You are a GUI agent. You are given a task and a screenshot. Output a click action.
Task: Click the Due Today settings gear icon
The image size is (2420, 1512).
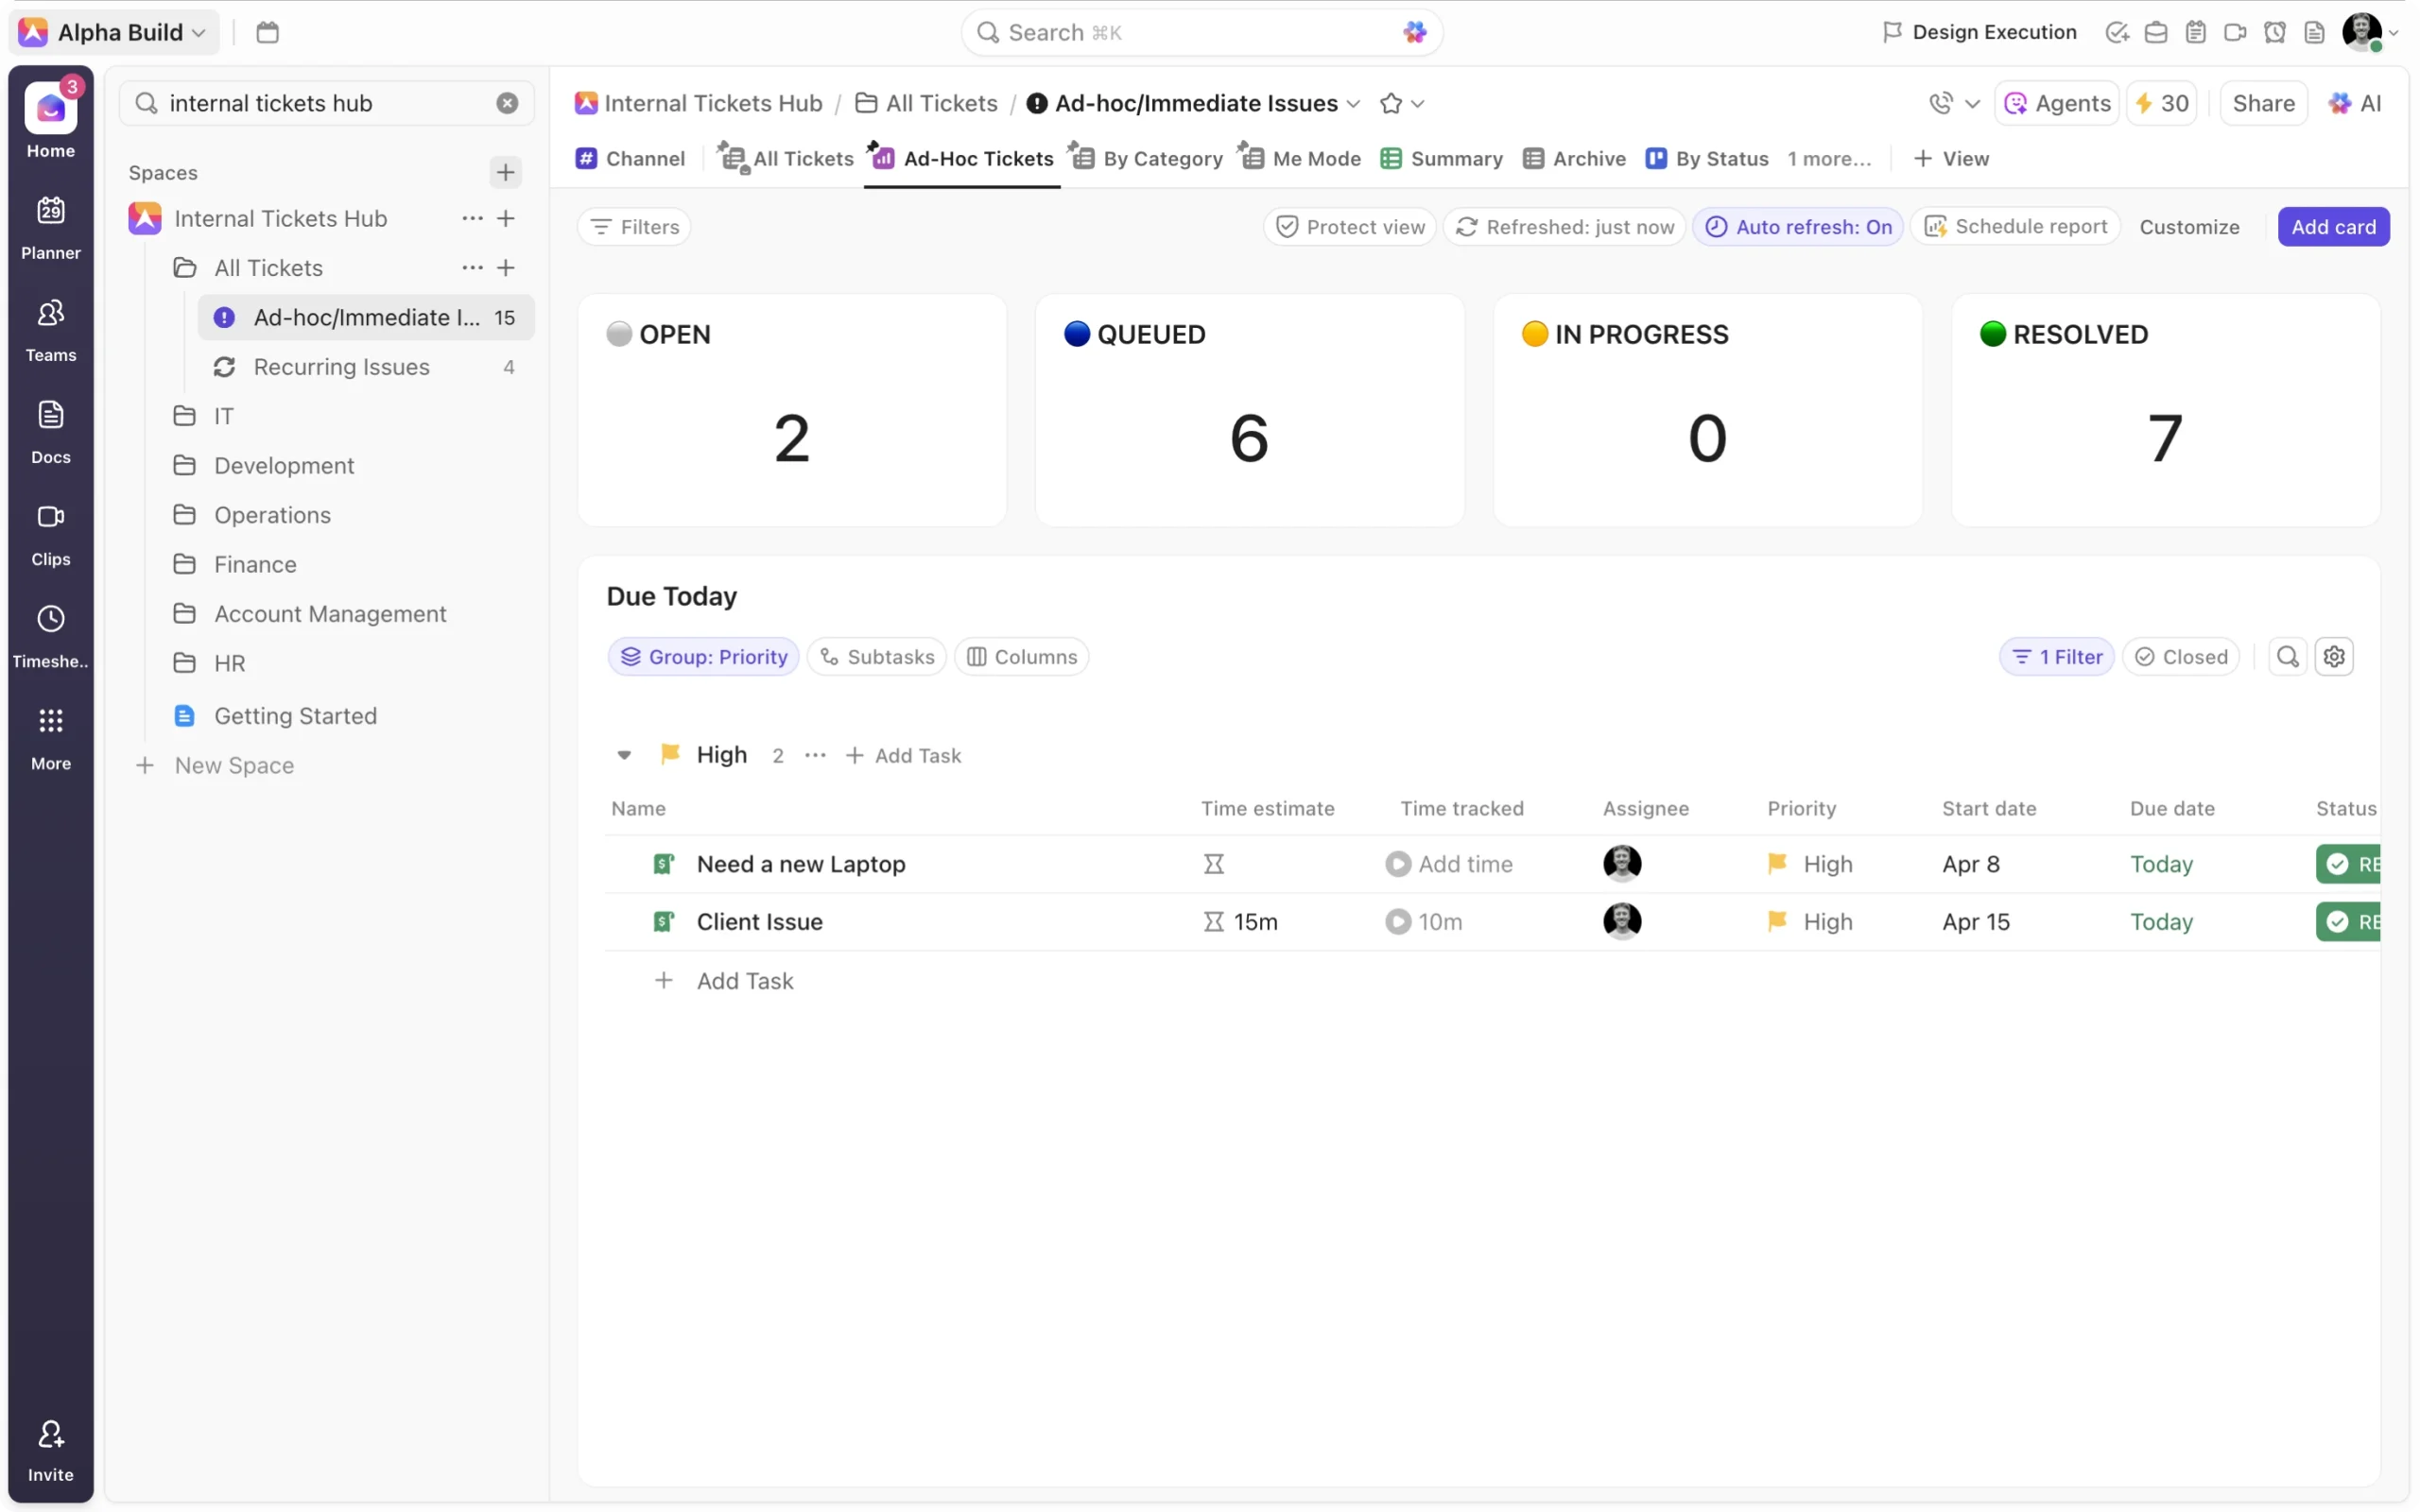coord(2333,657)
